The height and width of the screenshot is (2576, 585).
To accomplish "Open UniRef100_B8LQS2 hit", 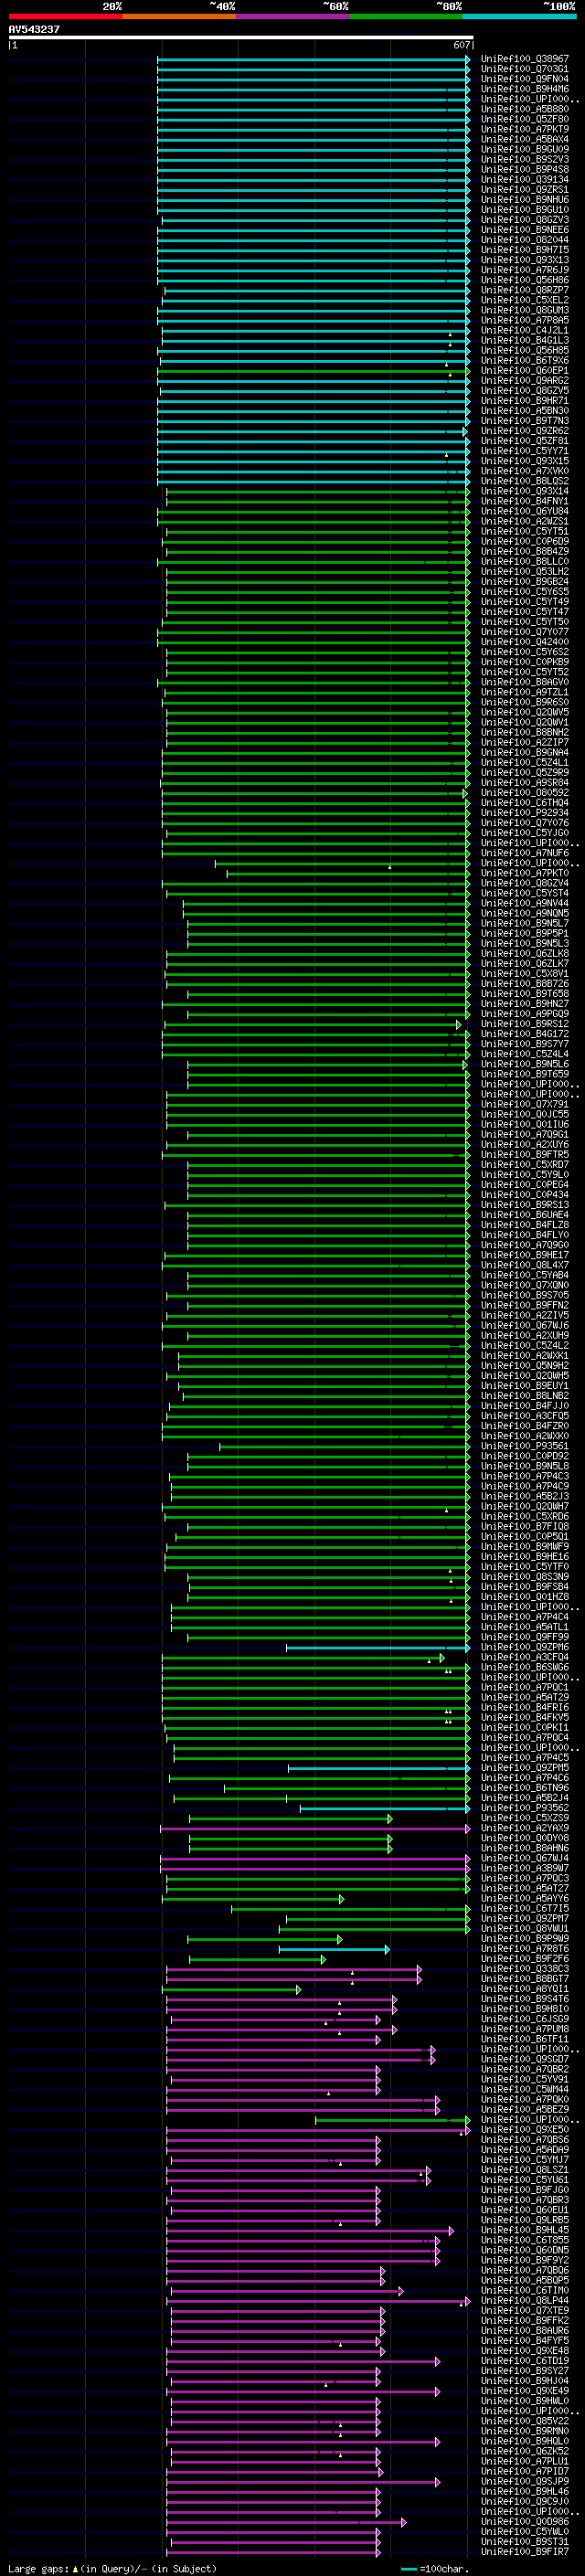I will 525,481.
